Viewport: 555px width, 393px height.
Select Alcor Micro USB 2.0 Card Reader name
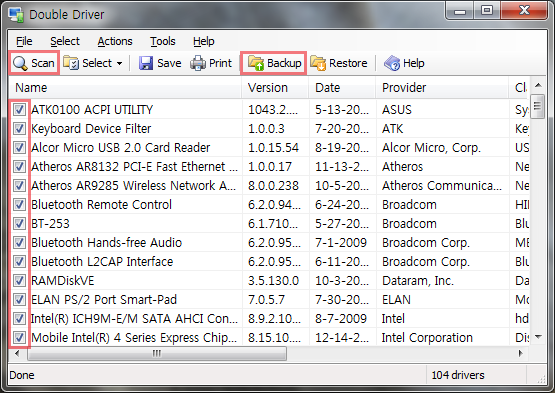coord(120,148)
